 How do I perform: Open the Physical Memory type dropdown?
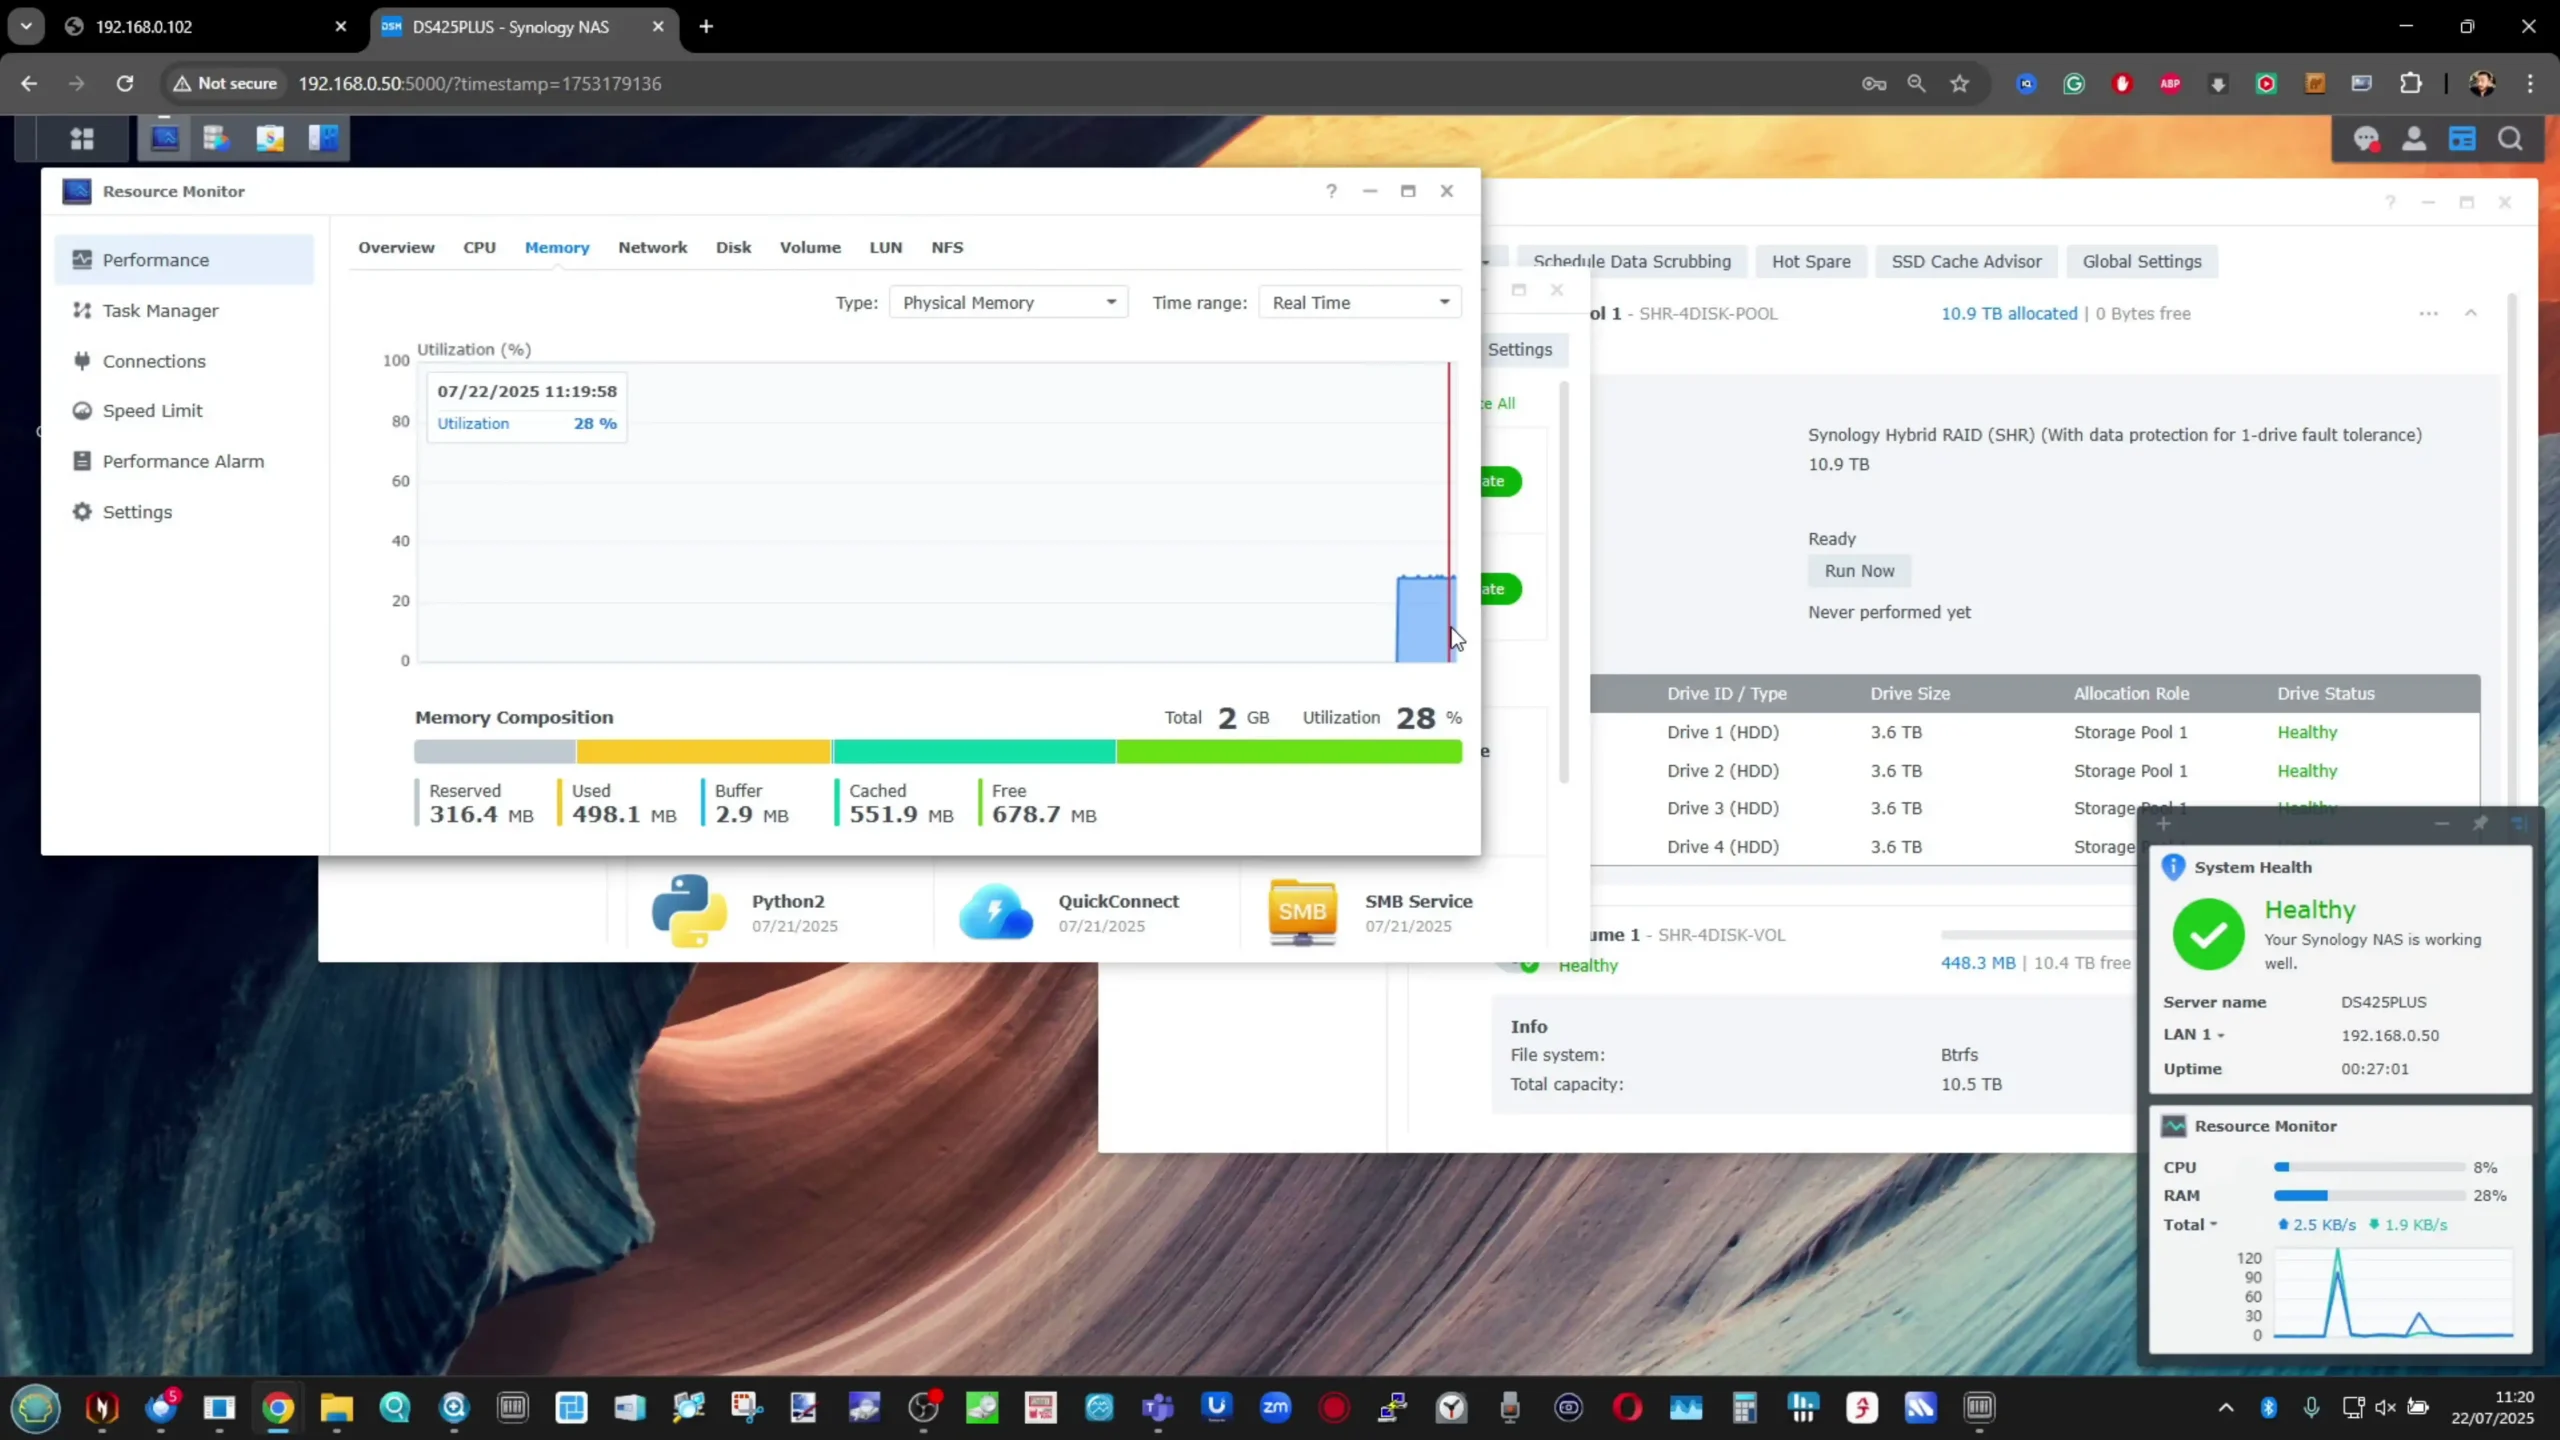tap(1008, 303)
